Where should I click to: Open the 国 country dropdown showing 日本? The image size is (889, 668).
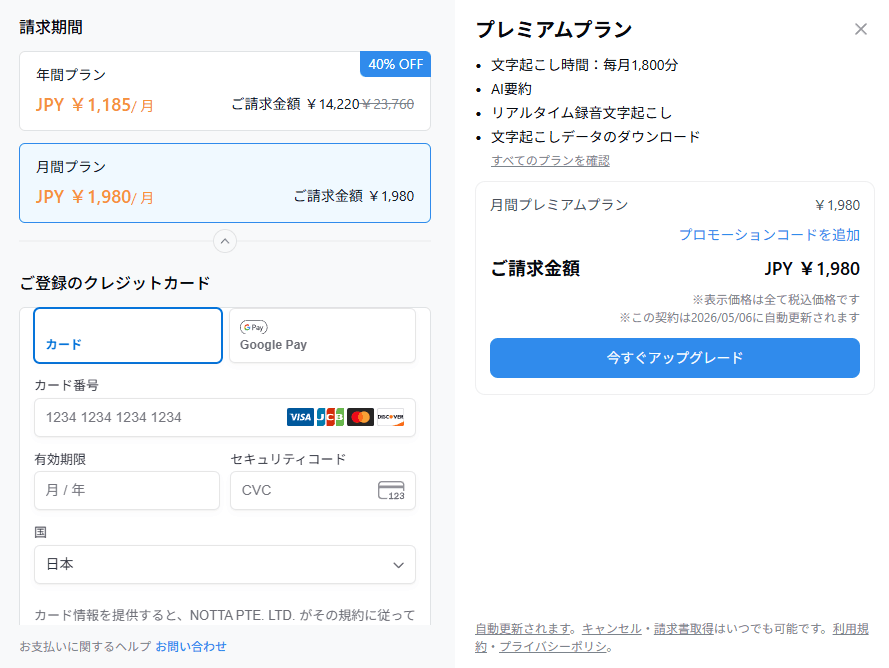[x=225, y=564]
